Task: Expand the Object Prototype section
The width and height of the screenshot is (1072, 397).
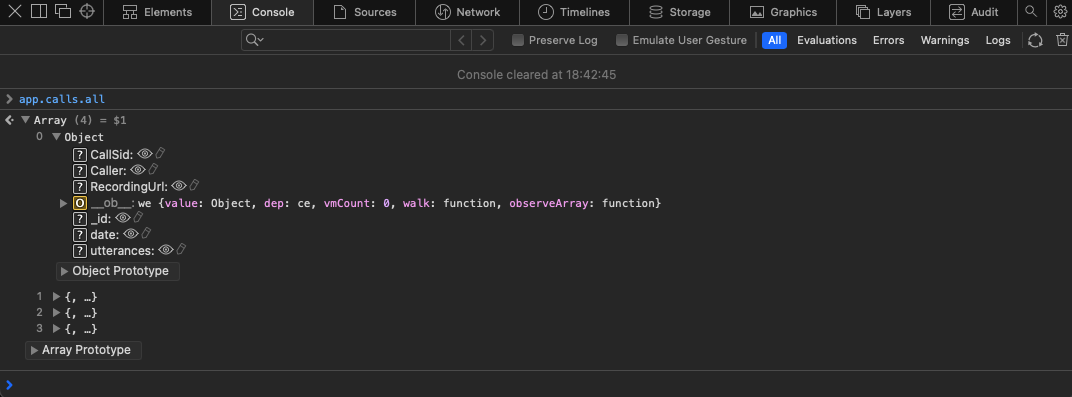Action: click(118, 271)
